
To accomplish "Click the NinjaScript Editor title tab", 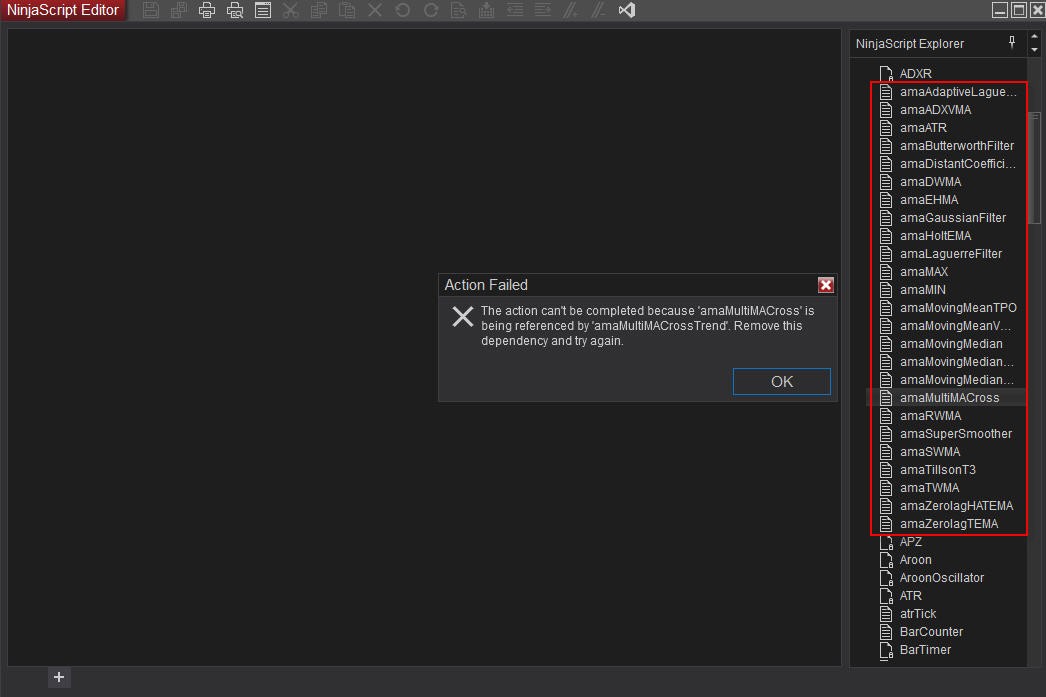I will 63,10.
